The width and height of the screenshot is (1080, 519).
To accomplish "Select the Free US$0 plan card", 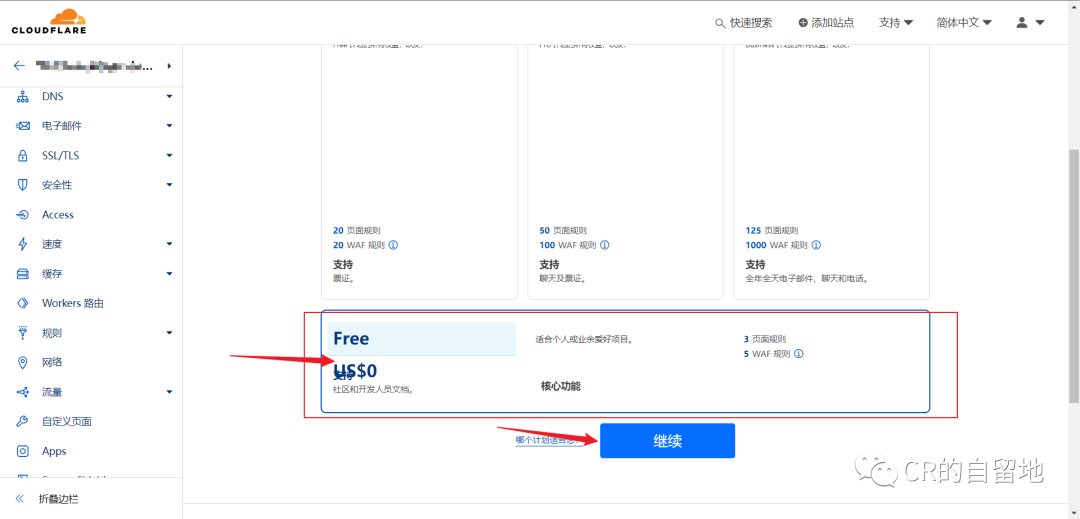I will click(x=625, y=361).
